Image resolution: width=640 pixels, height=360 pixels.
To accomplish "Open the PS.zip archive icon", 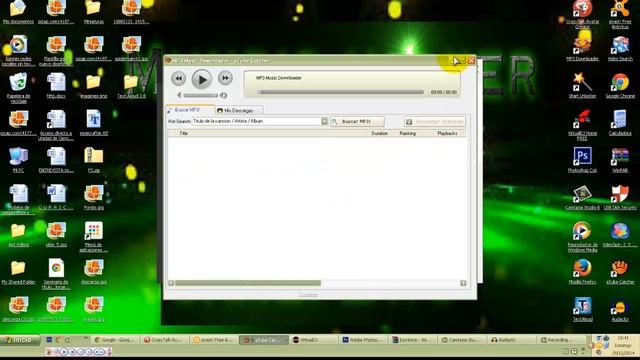I will coord(93,160).
